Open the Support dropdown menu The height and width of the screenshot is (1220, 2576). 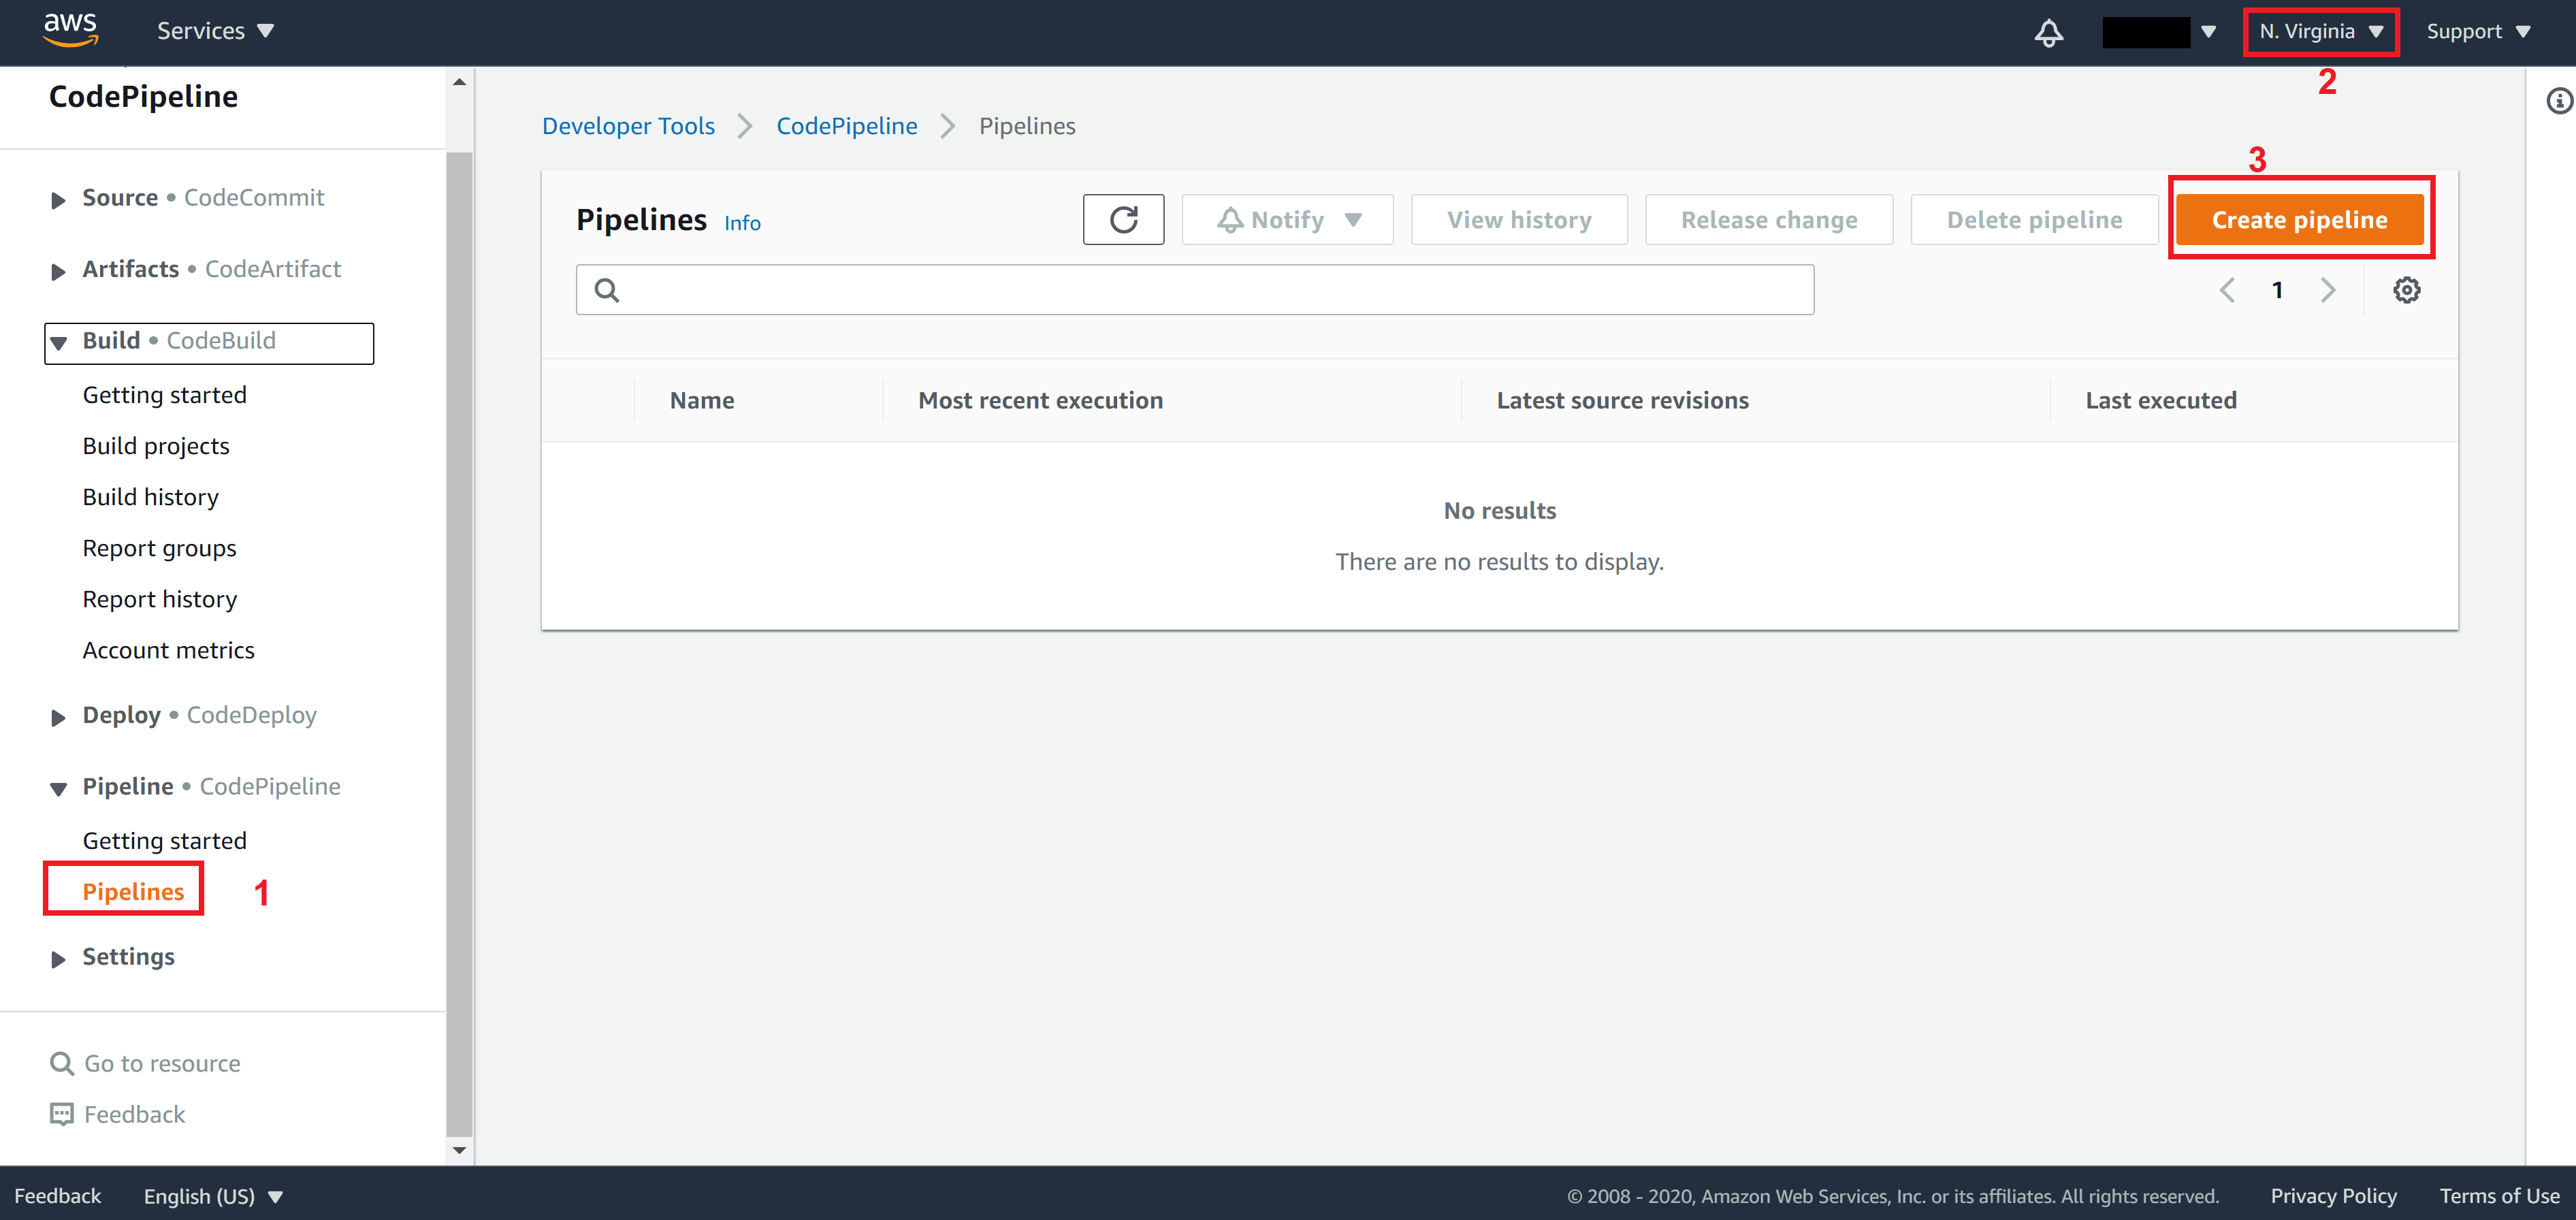(x=2478, y=31)
